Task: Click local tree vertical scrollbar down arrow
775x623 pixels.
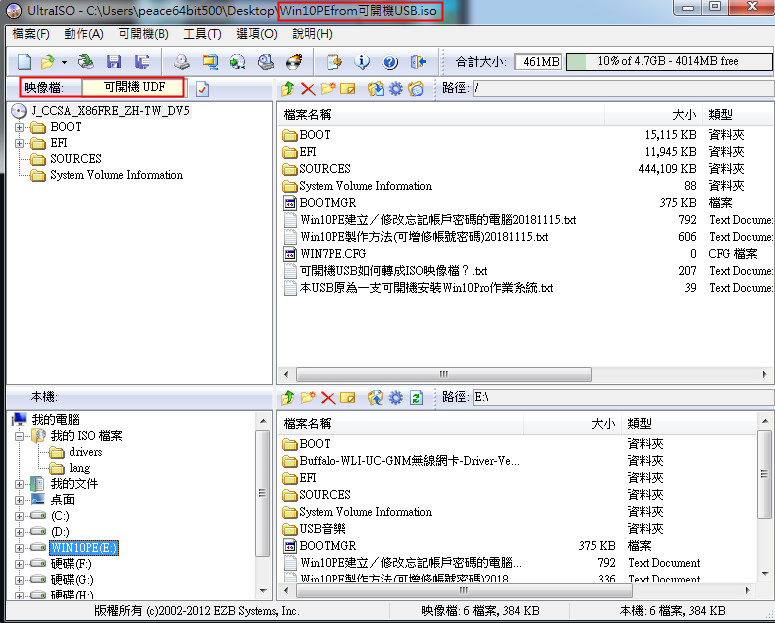Action: tap(263, 590)
